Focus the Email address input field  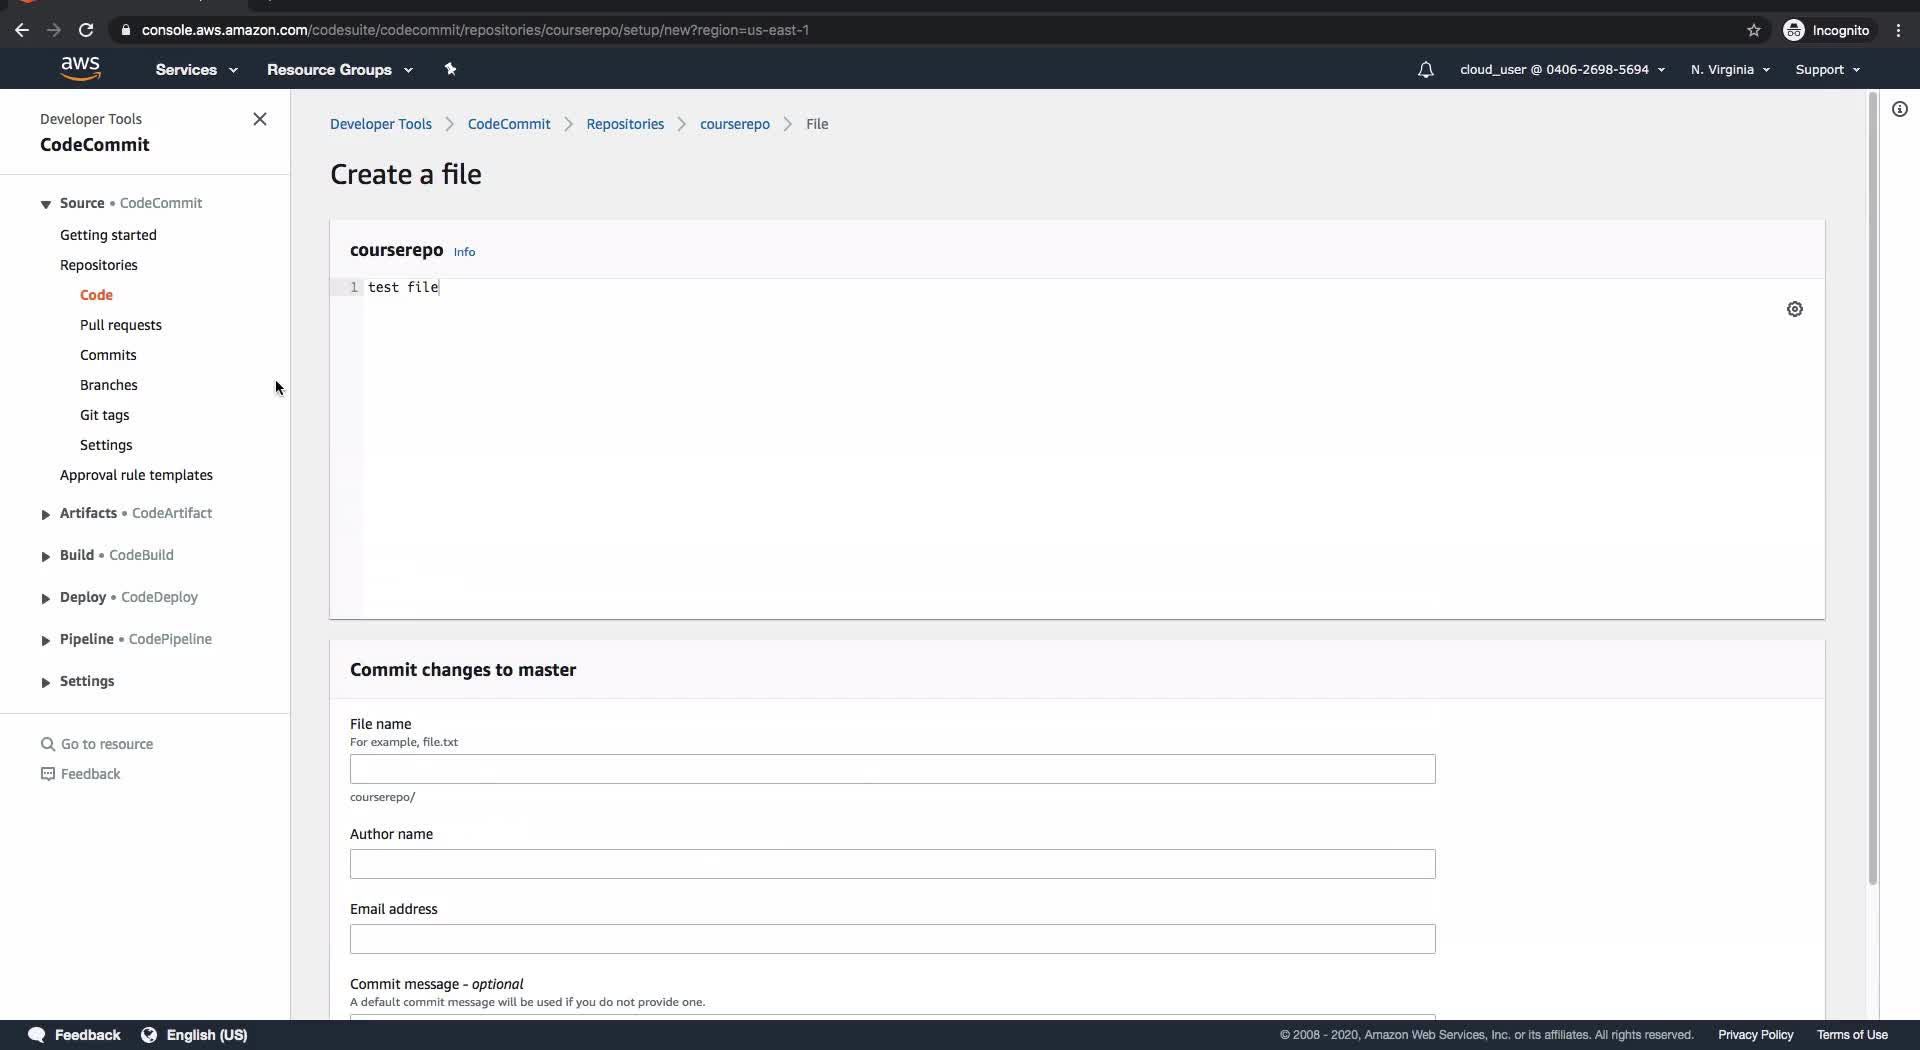tap(892, 939)
